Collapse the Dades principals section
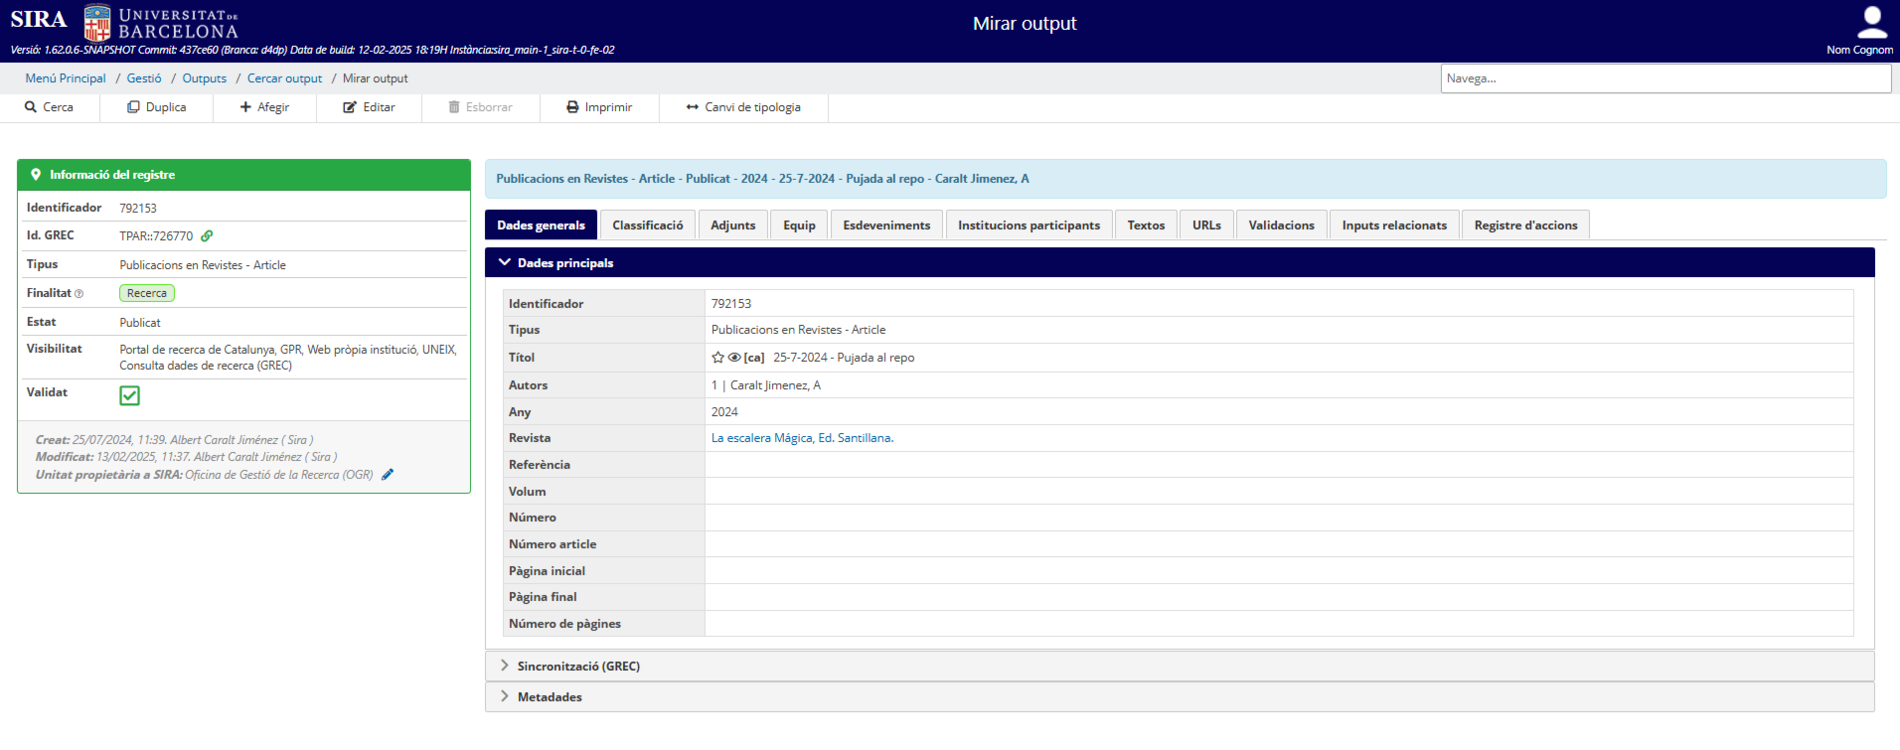 pos(505,263)
